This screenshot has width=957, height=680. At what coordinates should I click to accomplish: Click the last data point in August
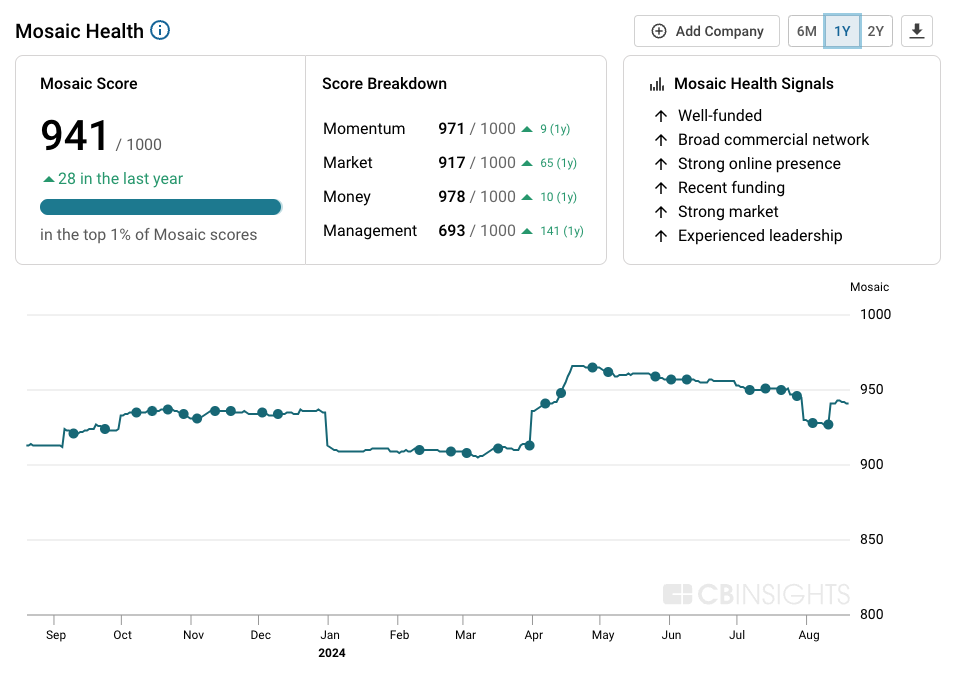[x=828, y=424]
